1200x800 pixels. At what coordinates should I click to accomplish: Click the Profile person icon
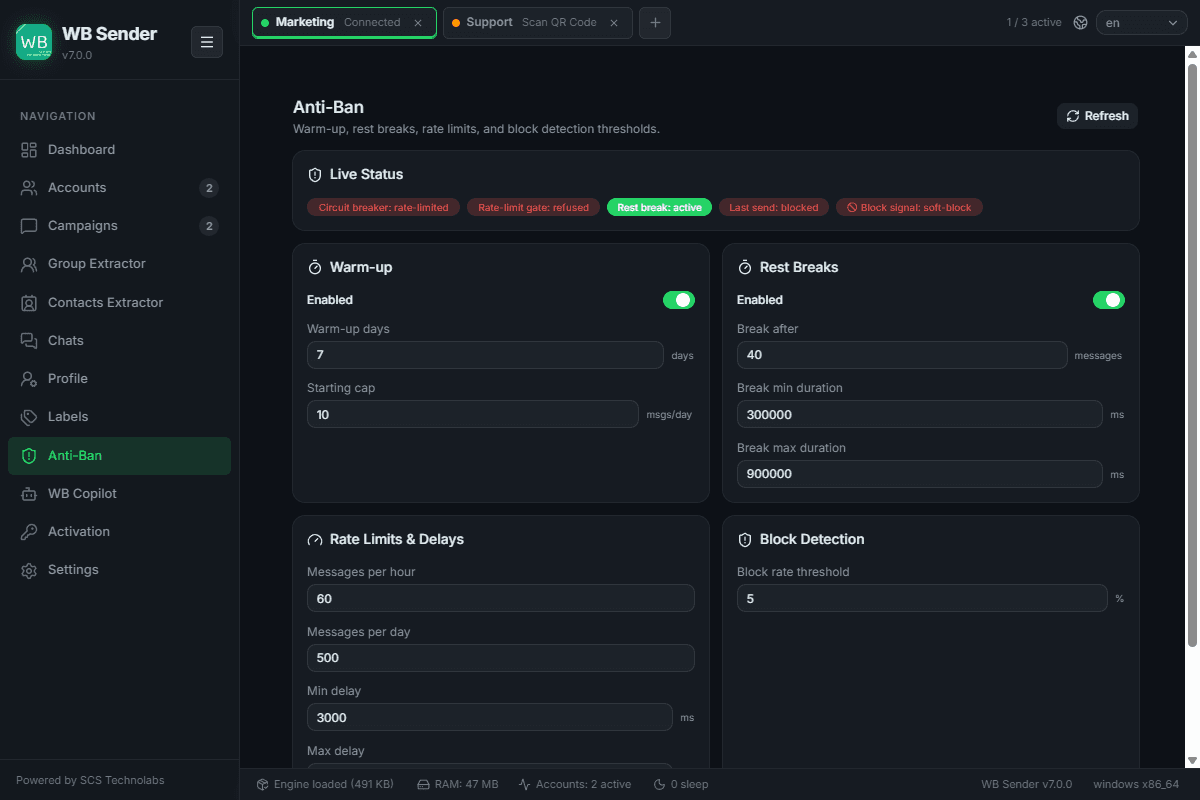pyautogui.click(x=29, y=379)
